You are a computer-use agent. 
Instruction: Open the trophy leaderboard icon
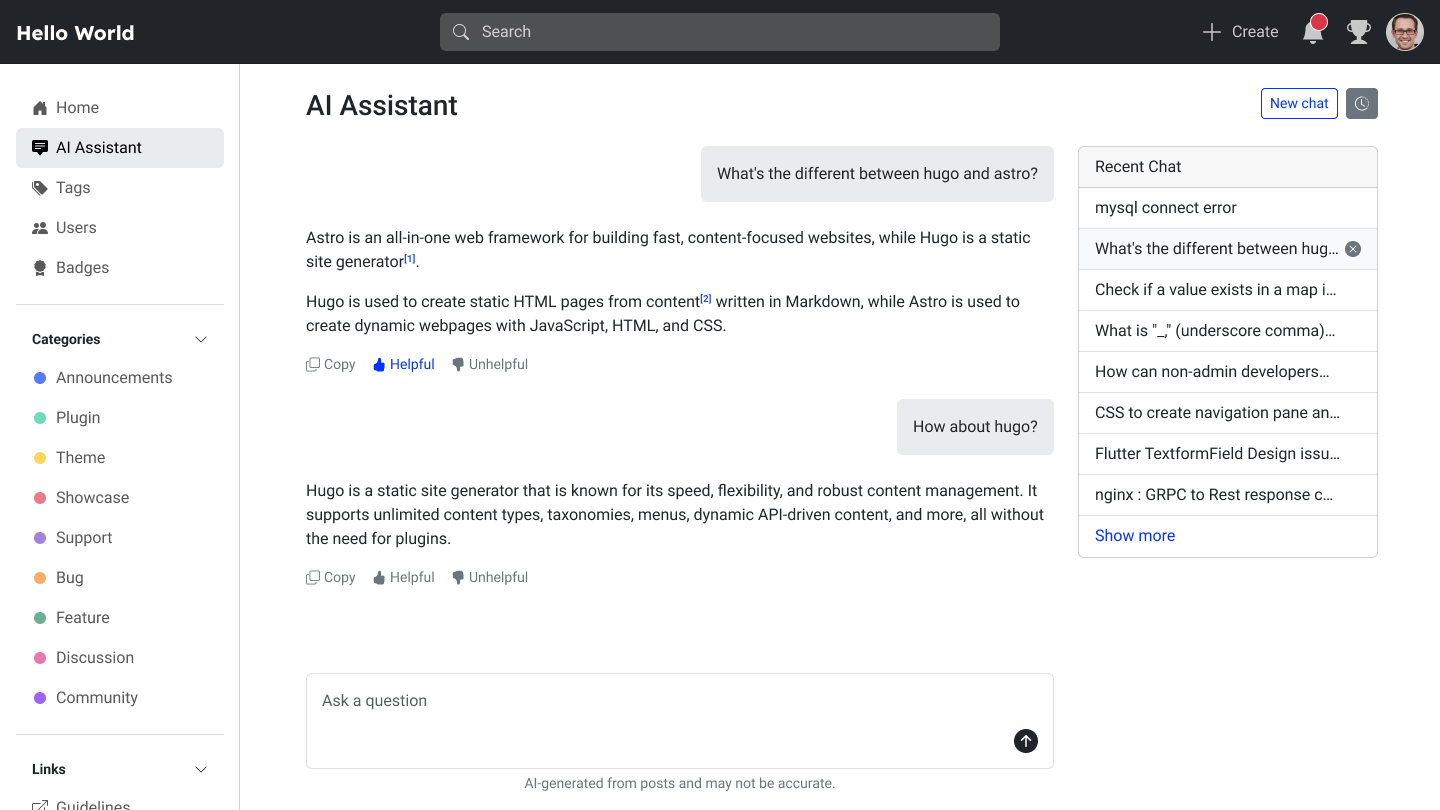pyautogui.click(x=1358, y=31)
